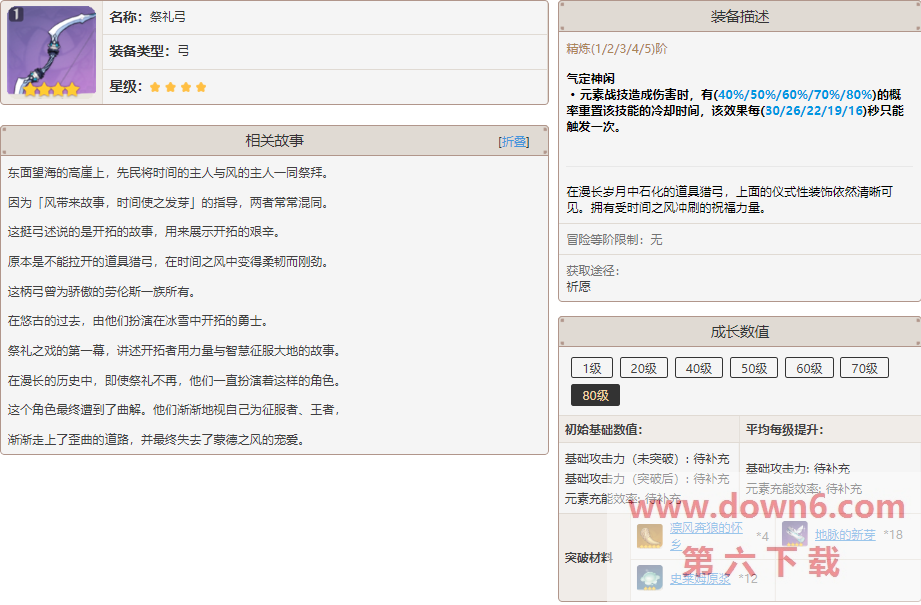Click the story line beginning 祭礼之戏的第一幕
Image resolution: width=921 pixels, height=605 pixels.
pos(176,351)
